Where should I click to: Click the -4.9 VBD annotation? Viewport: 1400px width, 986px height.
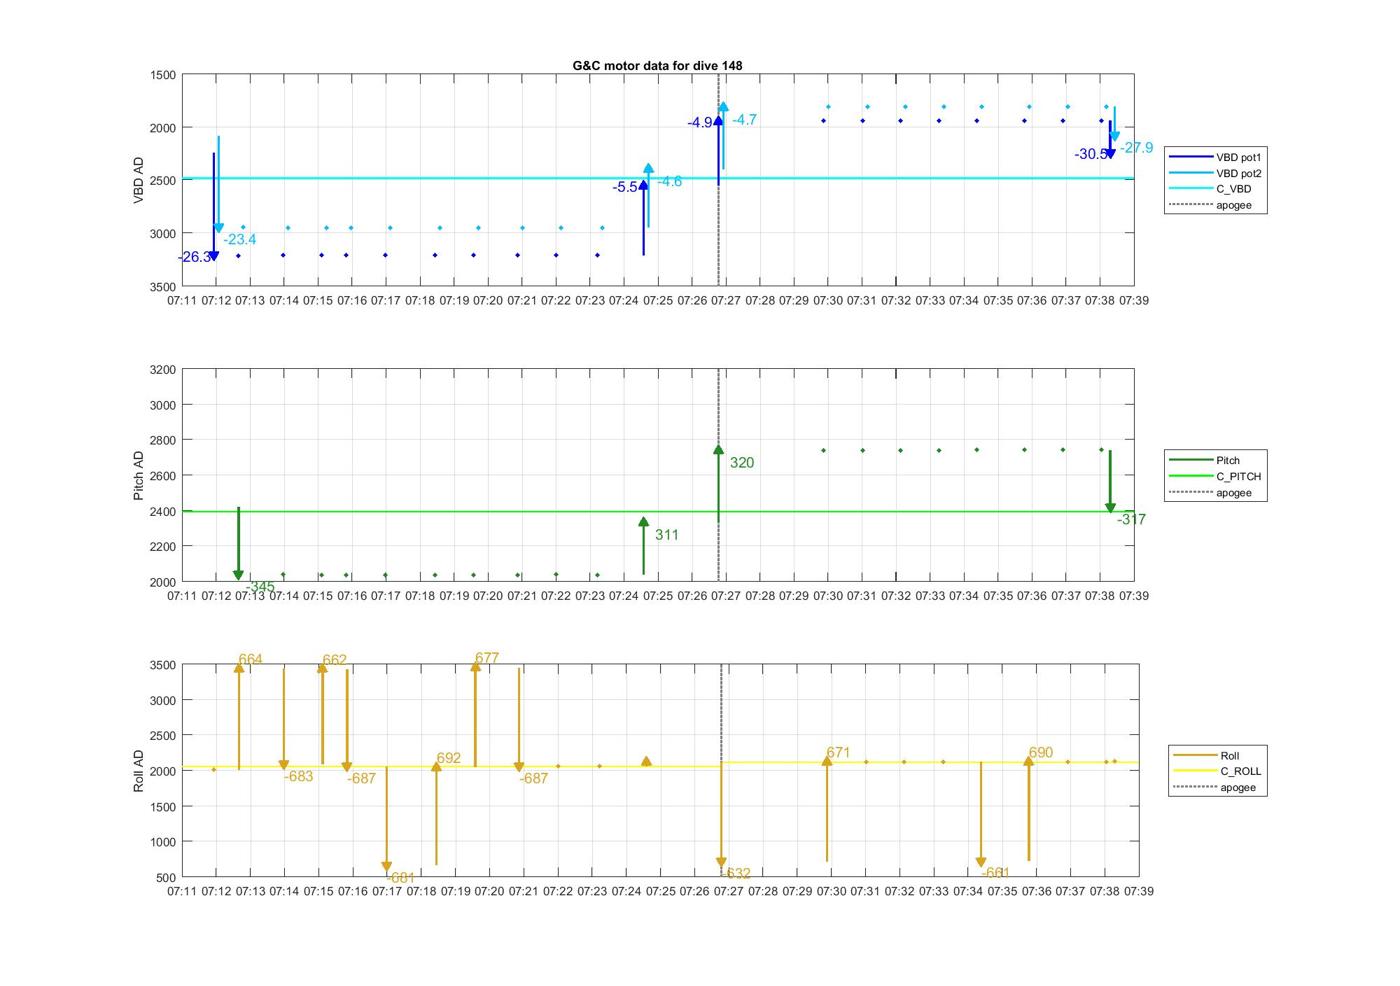(x=700, y=123)
